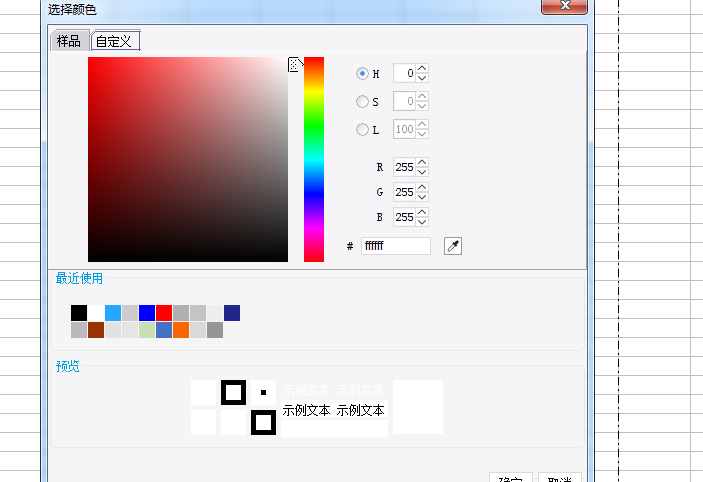Screen dimensions: 703x482
Task: Increase the S value with up arrow
Action: (422, 96)
